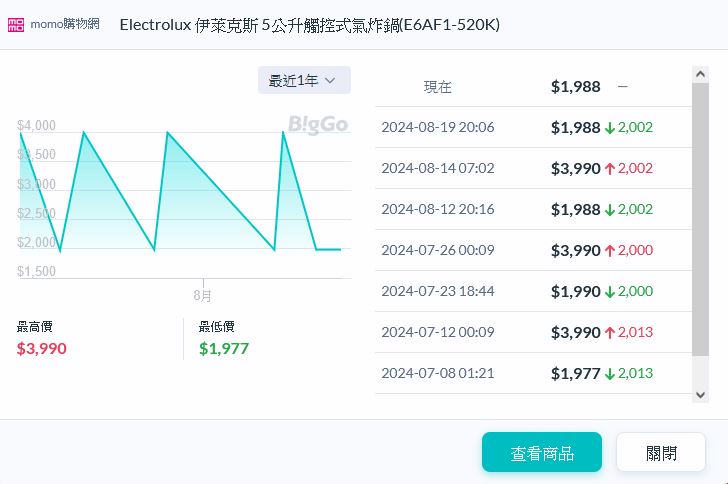Click the Electrolux product title text
This screenshot has height=484, width=728.
pos(310,24)
